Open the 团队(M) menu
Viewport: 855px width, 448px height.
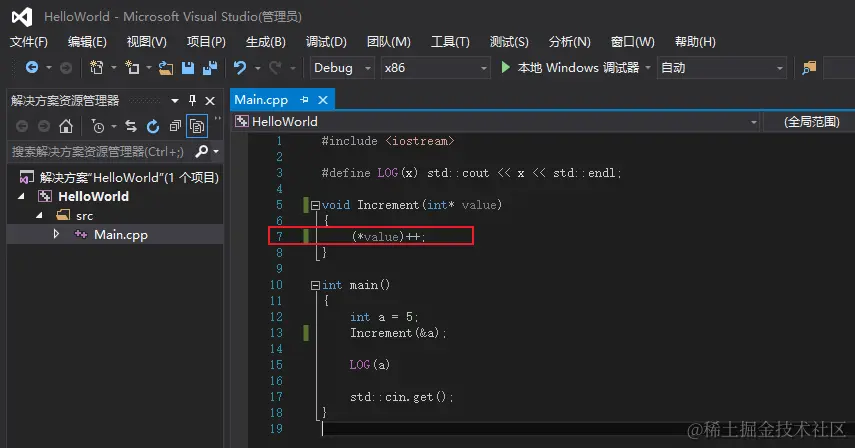pyautogui.click(x=389, y=41)
